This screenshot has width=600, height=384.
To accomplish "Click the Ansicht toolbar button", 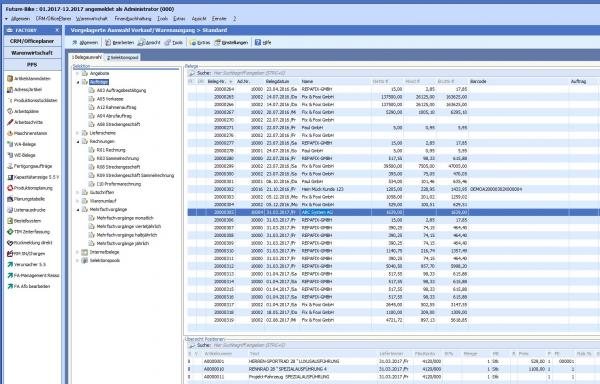I will point(149,42).
